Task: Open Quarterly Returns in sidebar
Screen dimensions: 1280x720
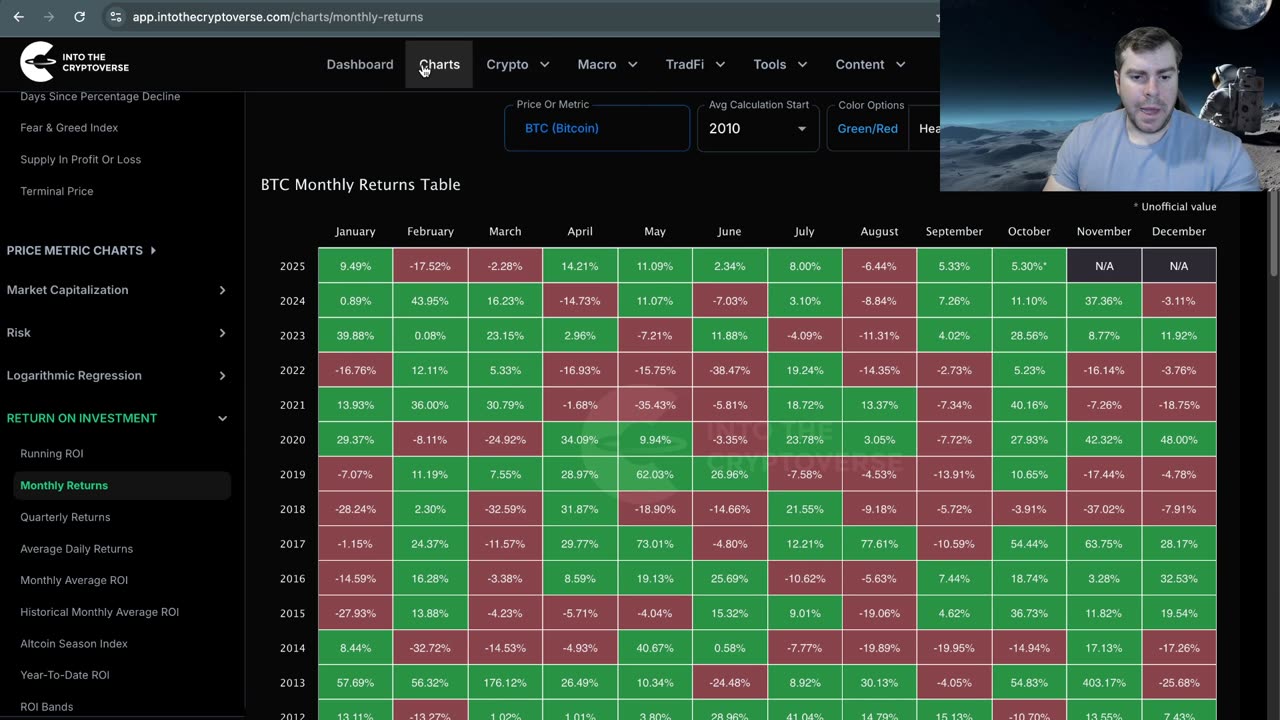Action: coord(65,517)
